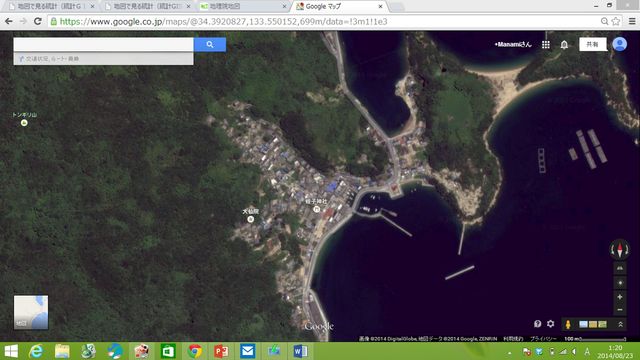This screenshot has width=640, height=360.
Task: Show hidden tray icons arrow
Action: point(509,352)
